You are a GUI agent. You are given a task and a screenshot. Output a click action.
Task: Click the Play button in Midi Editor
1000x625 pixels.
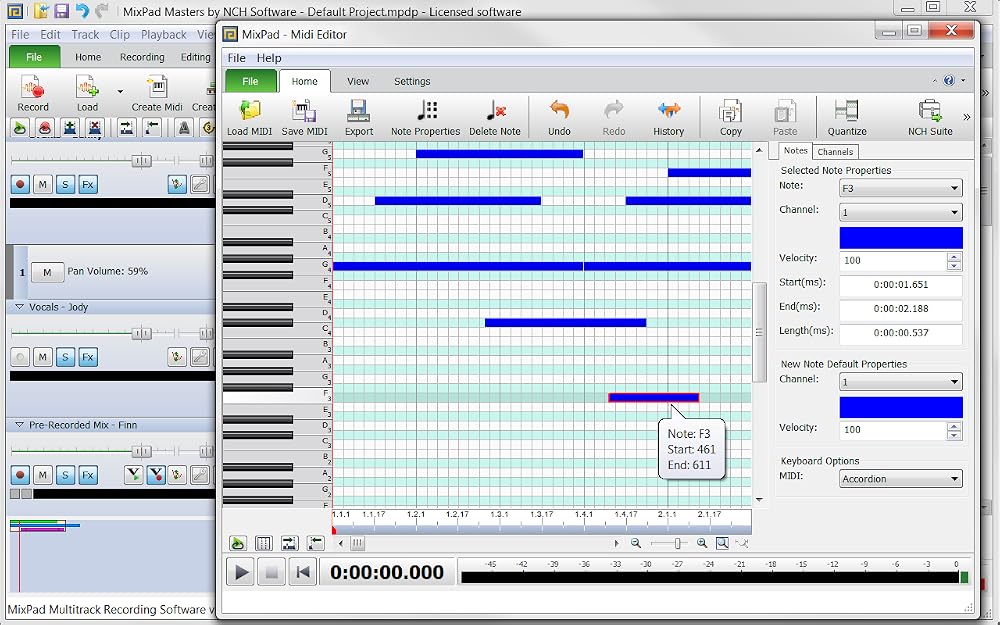tap(240, 572)
